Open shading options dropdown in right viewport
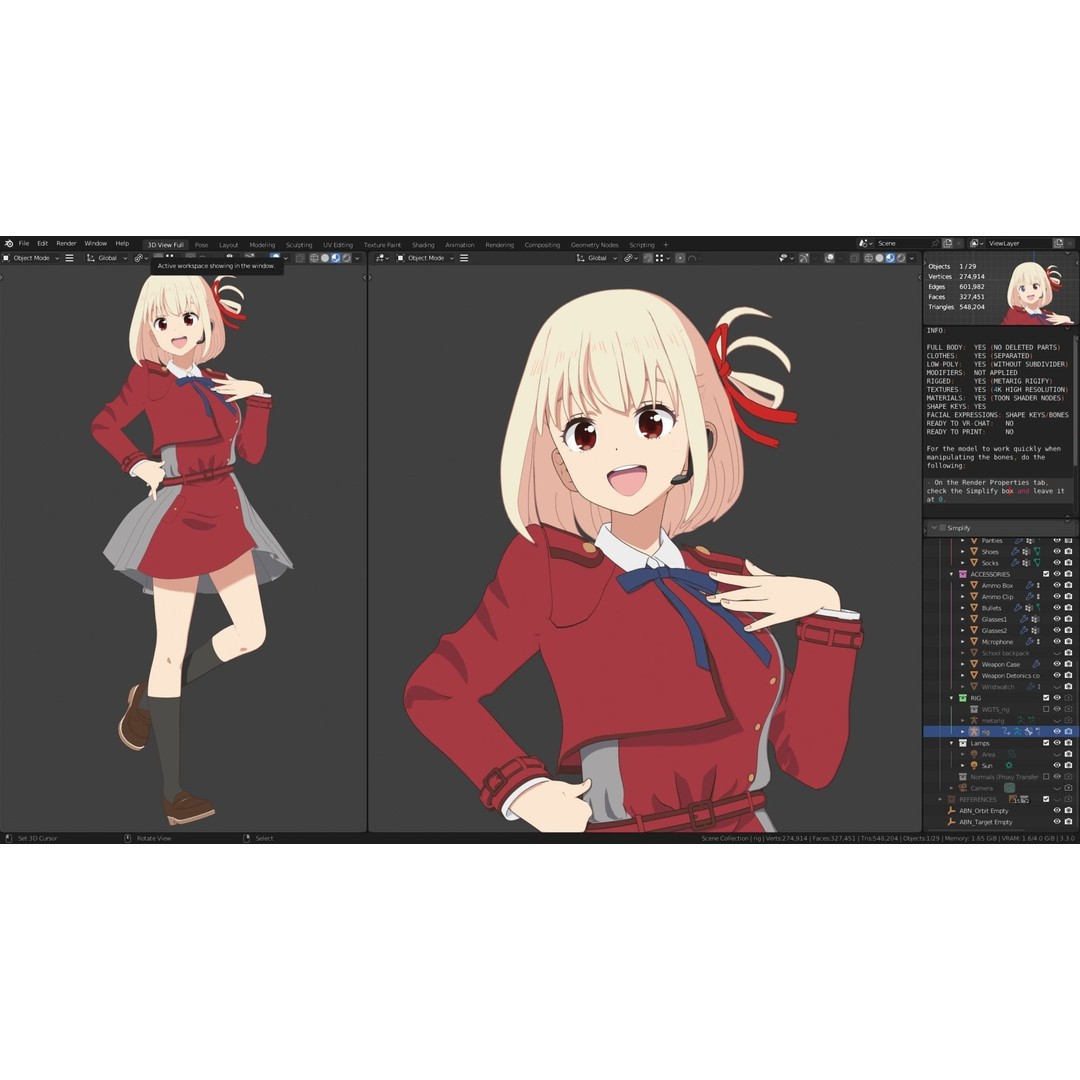 click(x=912, y=258)
